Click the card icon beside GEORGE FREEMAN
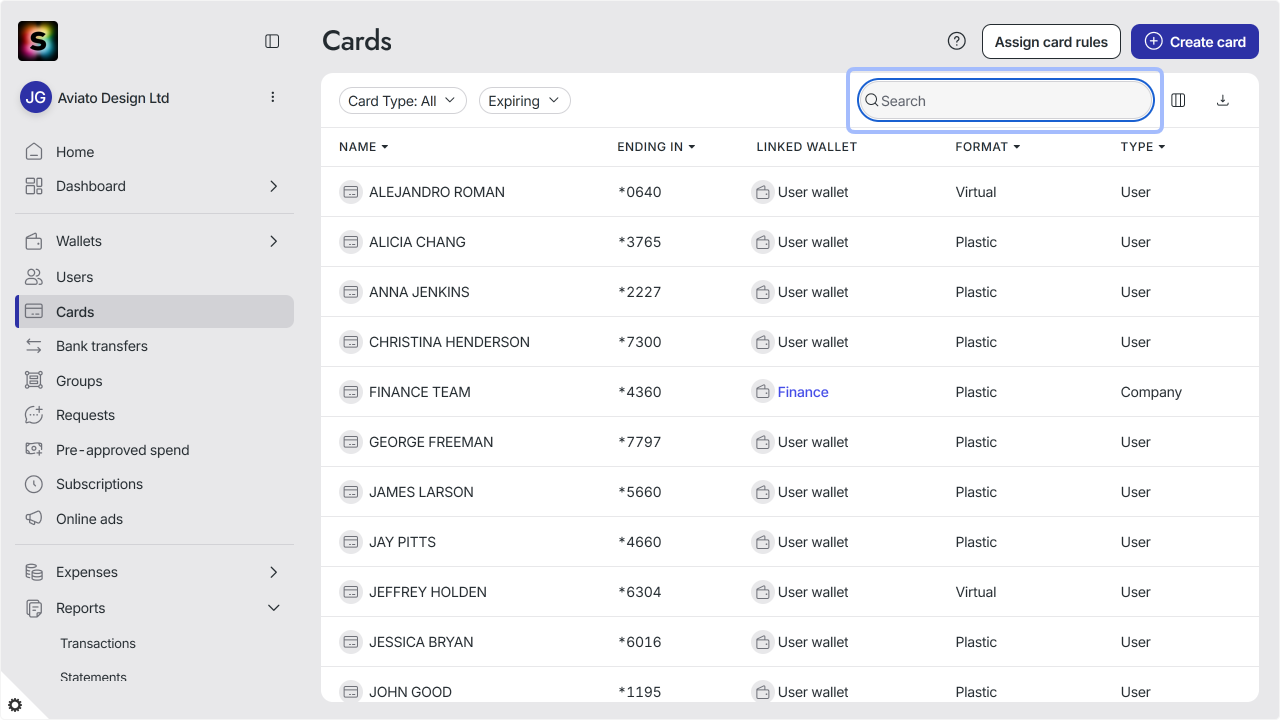 coord(351,441)
